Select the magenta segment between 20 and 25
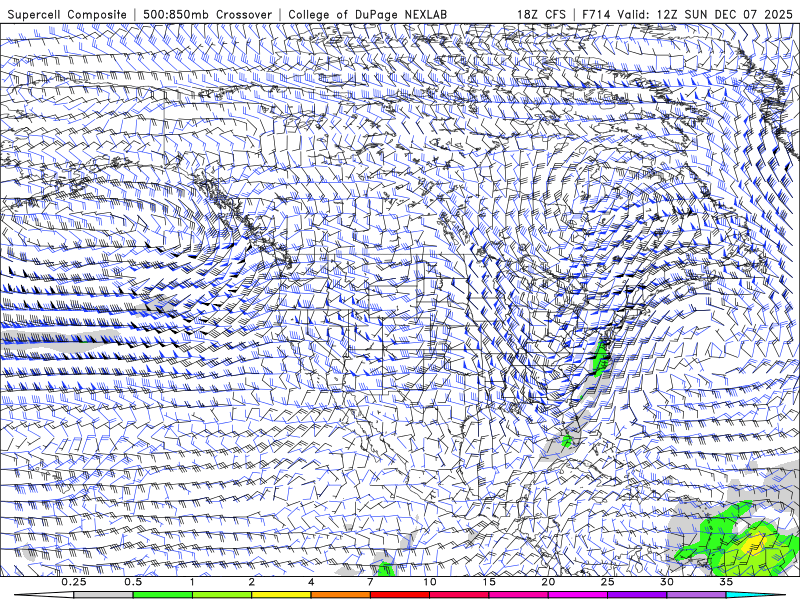This screenshot has width=800, height=600. pos(578,595)
